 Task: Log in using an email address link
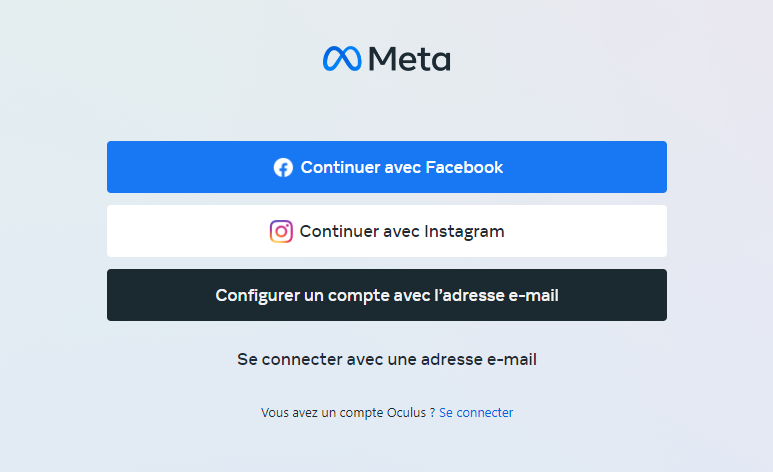[x=387, y=359]
